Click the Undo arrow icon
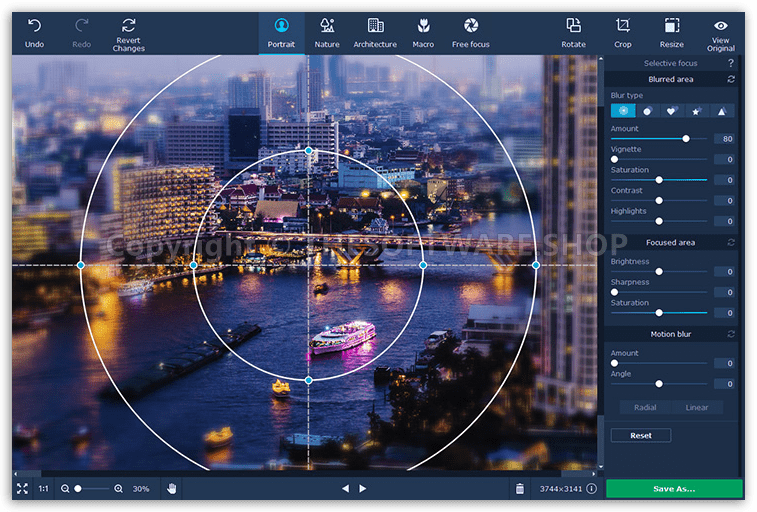The width and height of the screenshot is (757, 512). click(34, 25)
